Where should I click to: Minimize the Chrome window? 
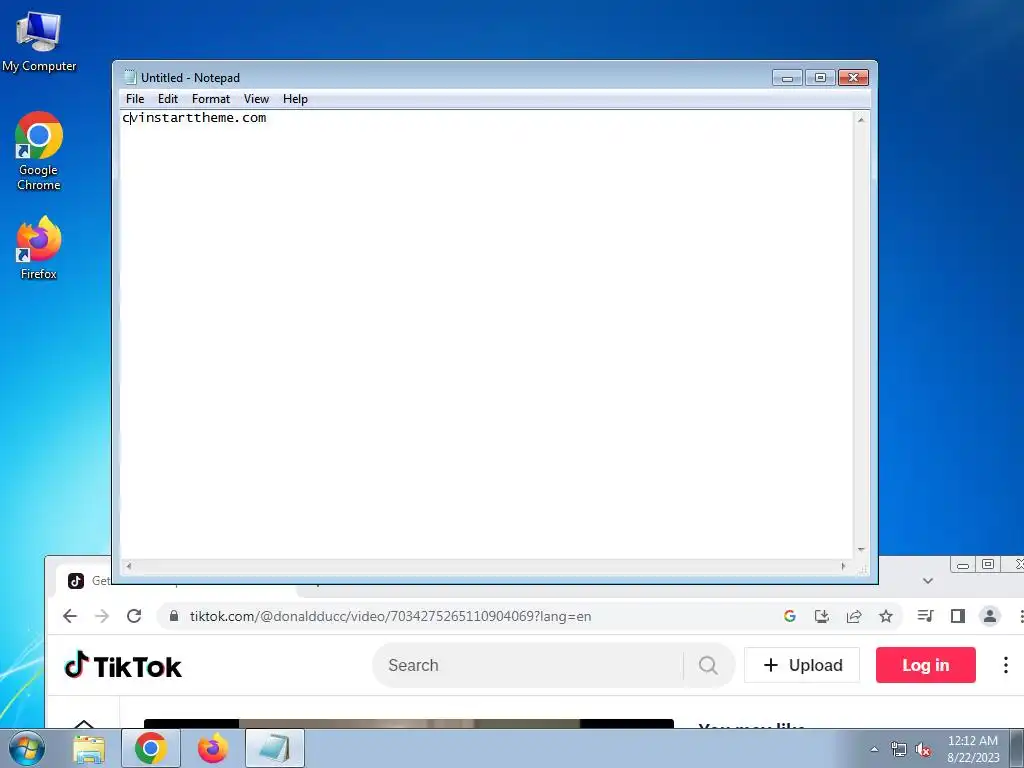(x=963, y=565)
